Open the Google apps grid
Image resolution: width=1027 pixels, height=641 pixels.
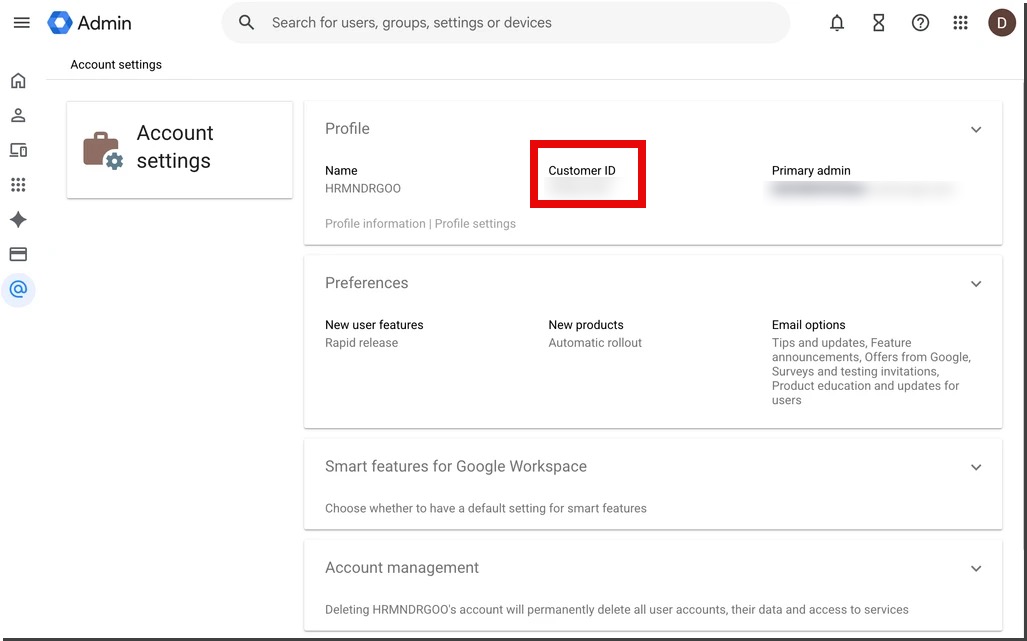point(960,23)
